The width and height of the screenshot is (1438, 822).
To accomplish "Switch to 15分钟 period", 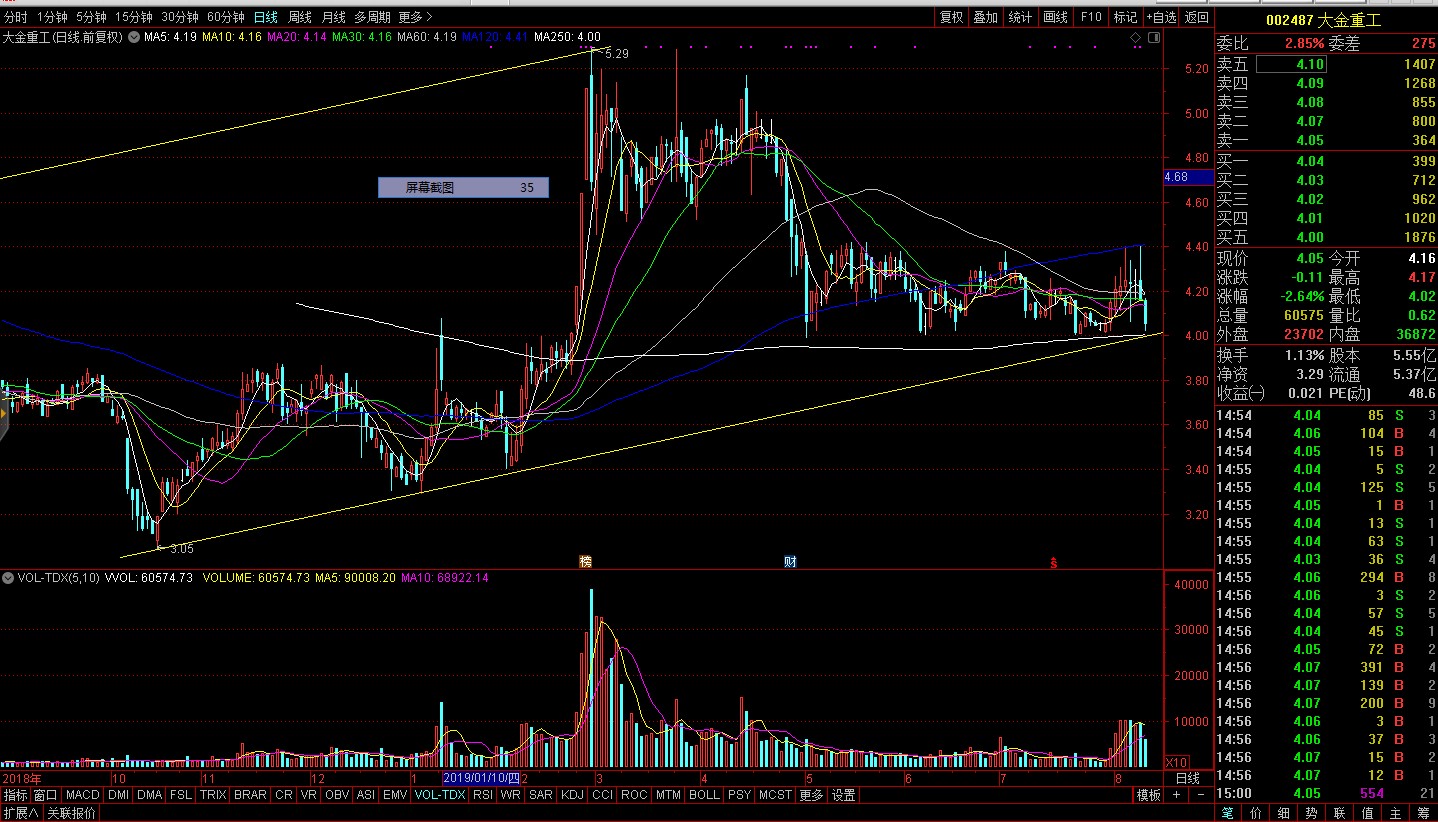I will tap(133, 17).
